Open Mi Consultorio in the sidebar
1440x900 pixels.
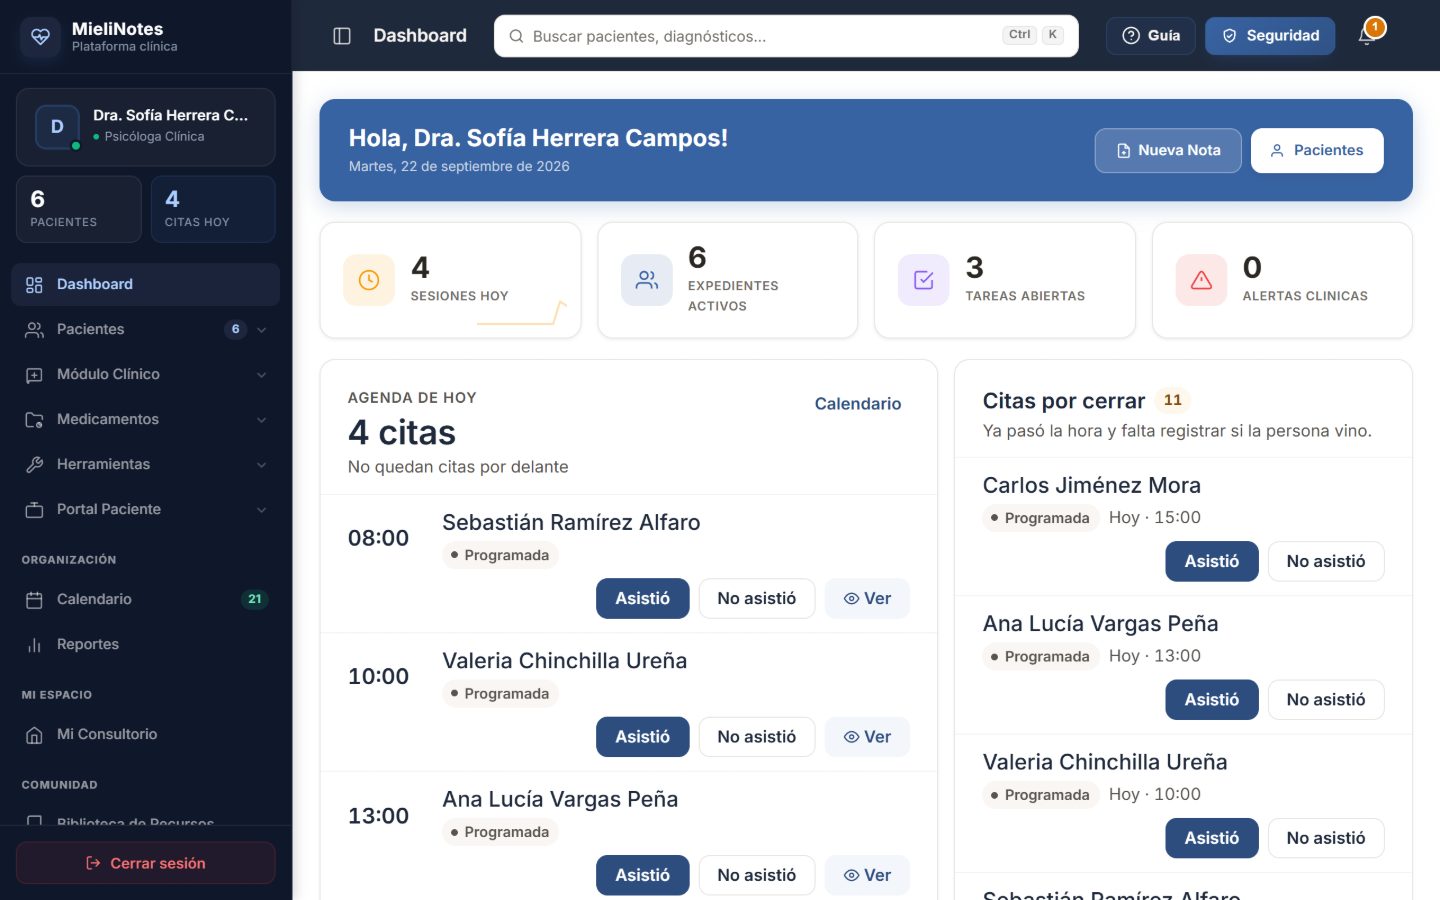coord(146,735)
